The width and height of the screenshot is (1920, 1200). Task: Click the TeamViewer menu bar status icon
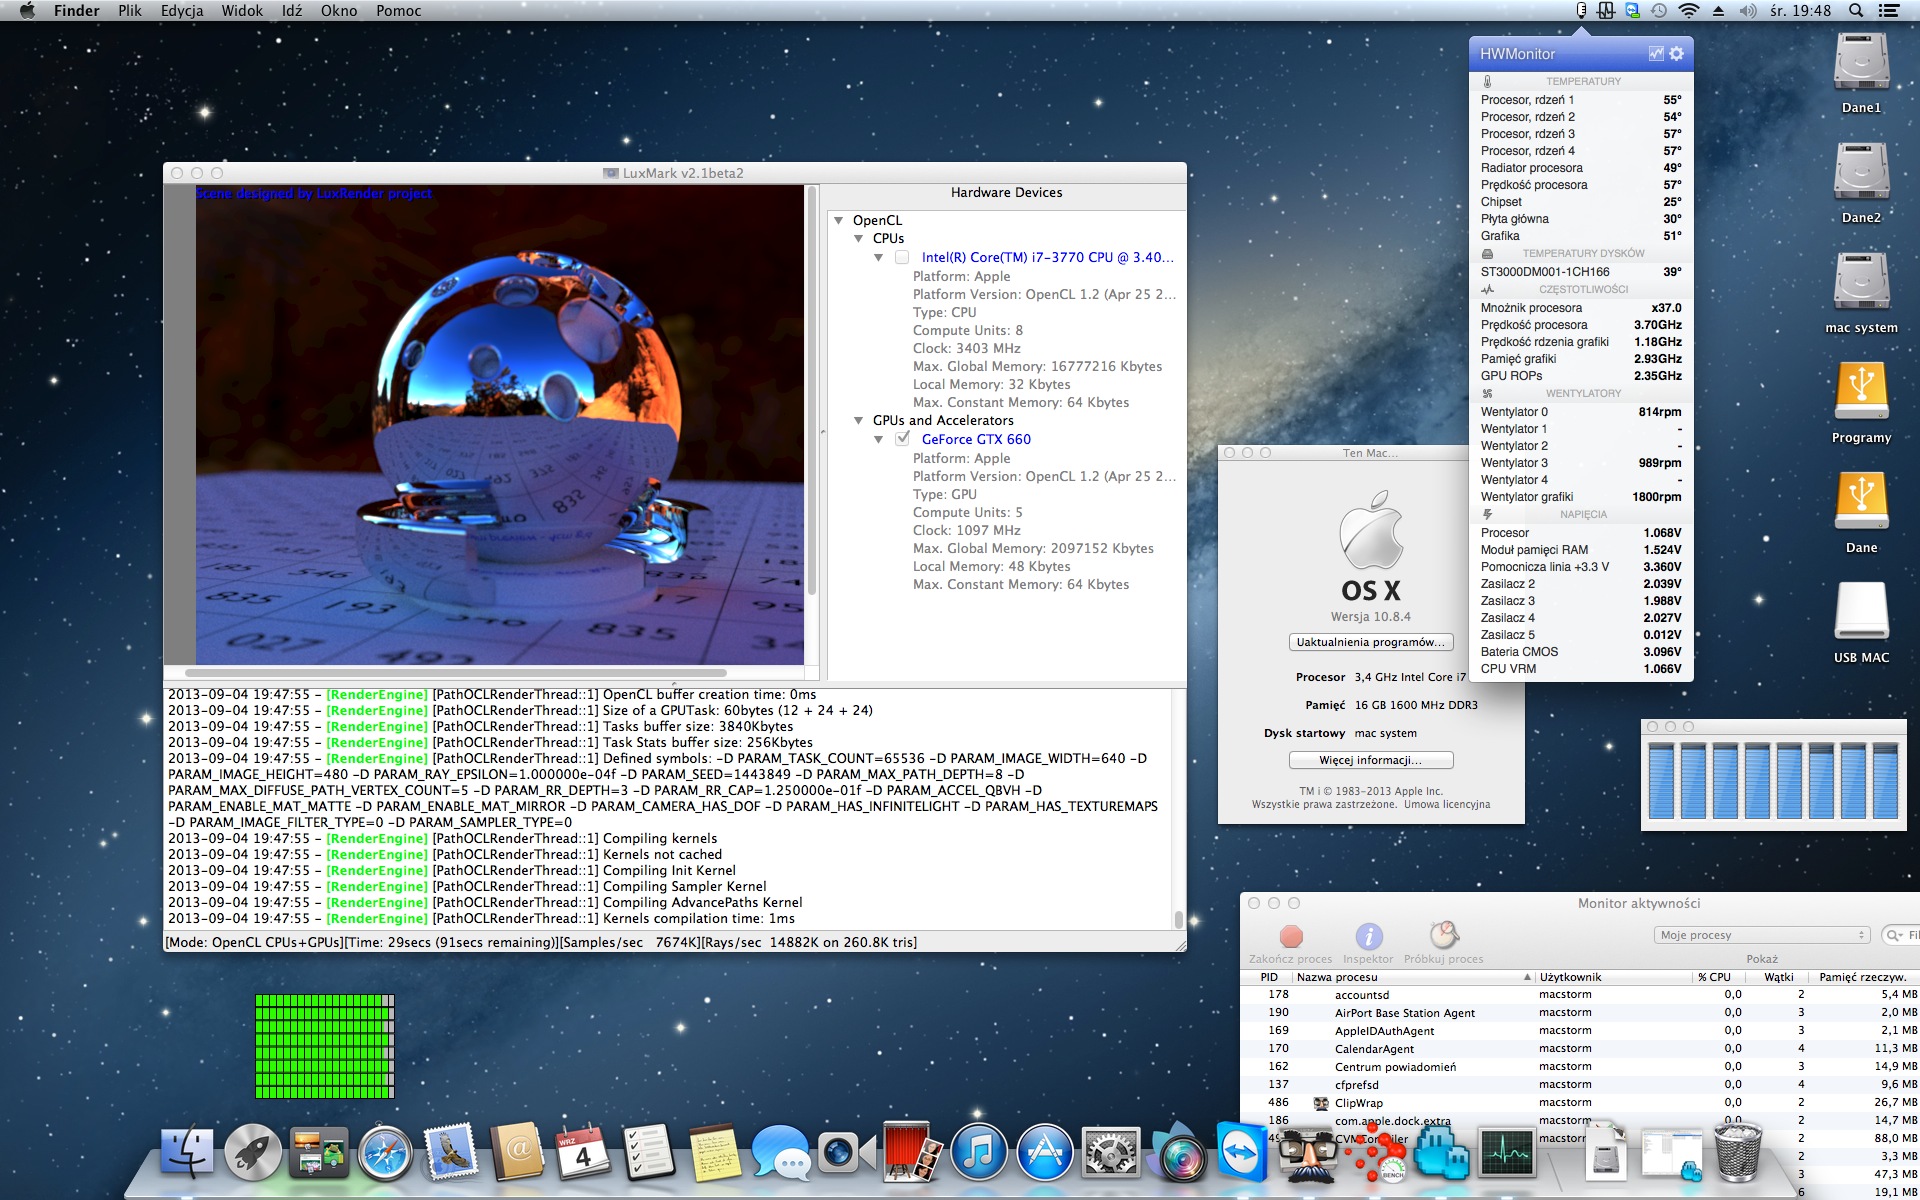[1633, 11]
